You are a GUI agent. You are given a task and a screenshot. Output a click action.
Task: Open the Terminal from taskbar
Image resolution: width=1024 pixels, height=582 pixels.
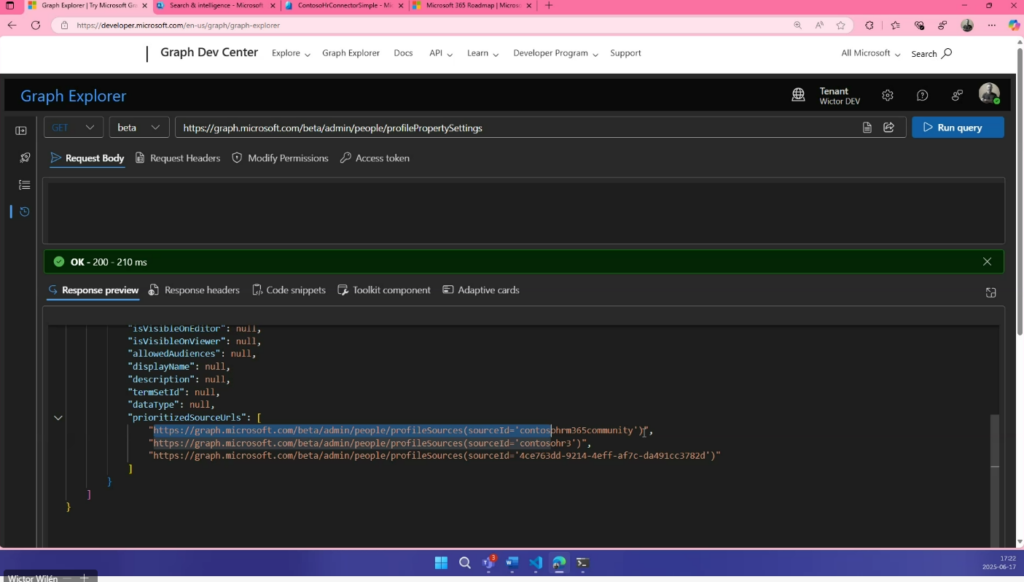(583, 562)
